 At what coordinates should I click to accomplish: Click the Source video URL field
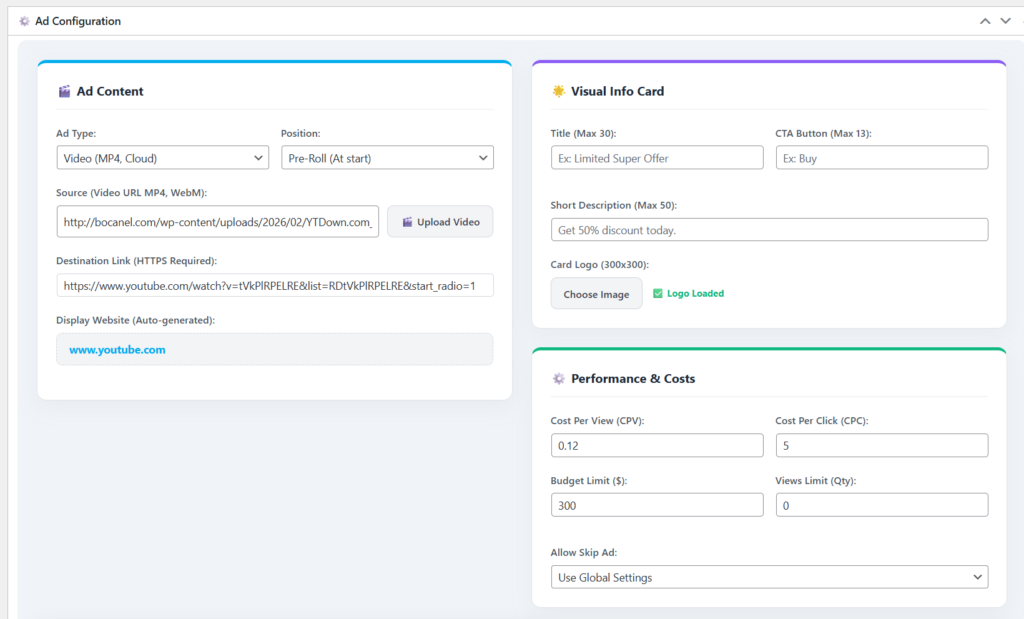[x=218, y=222]
